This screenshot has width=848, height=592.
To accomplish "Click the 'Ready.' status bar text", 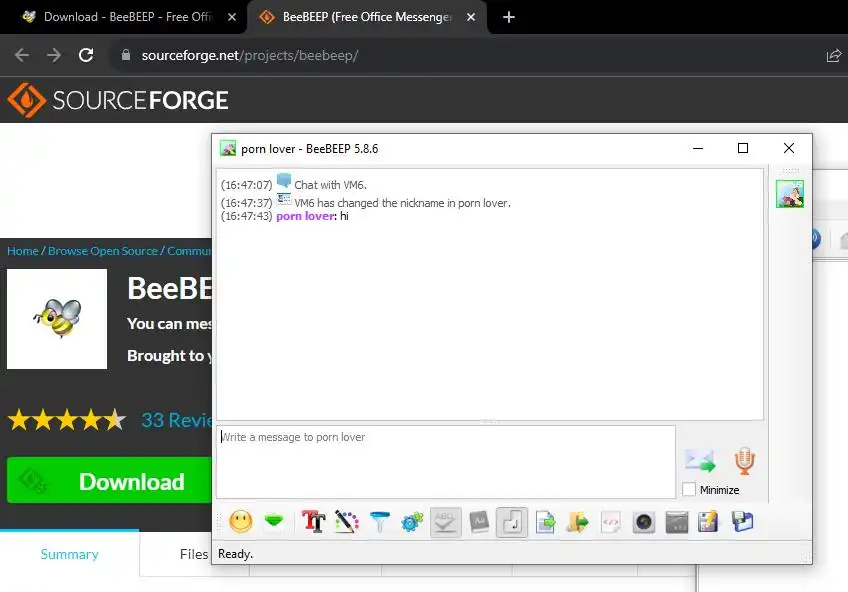I will [x=235, y=554].
